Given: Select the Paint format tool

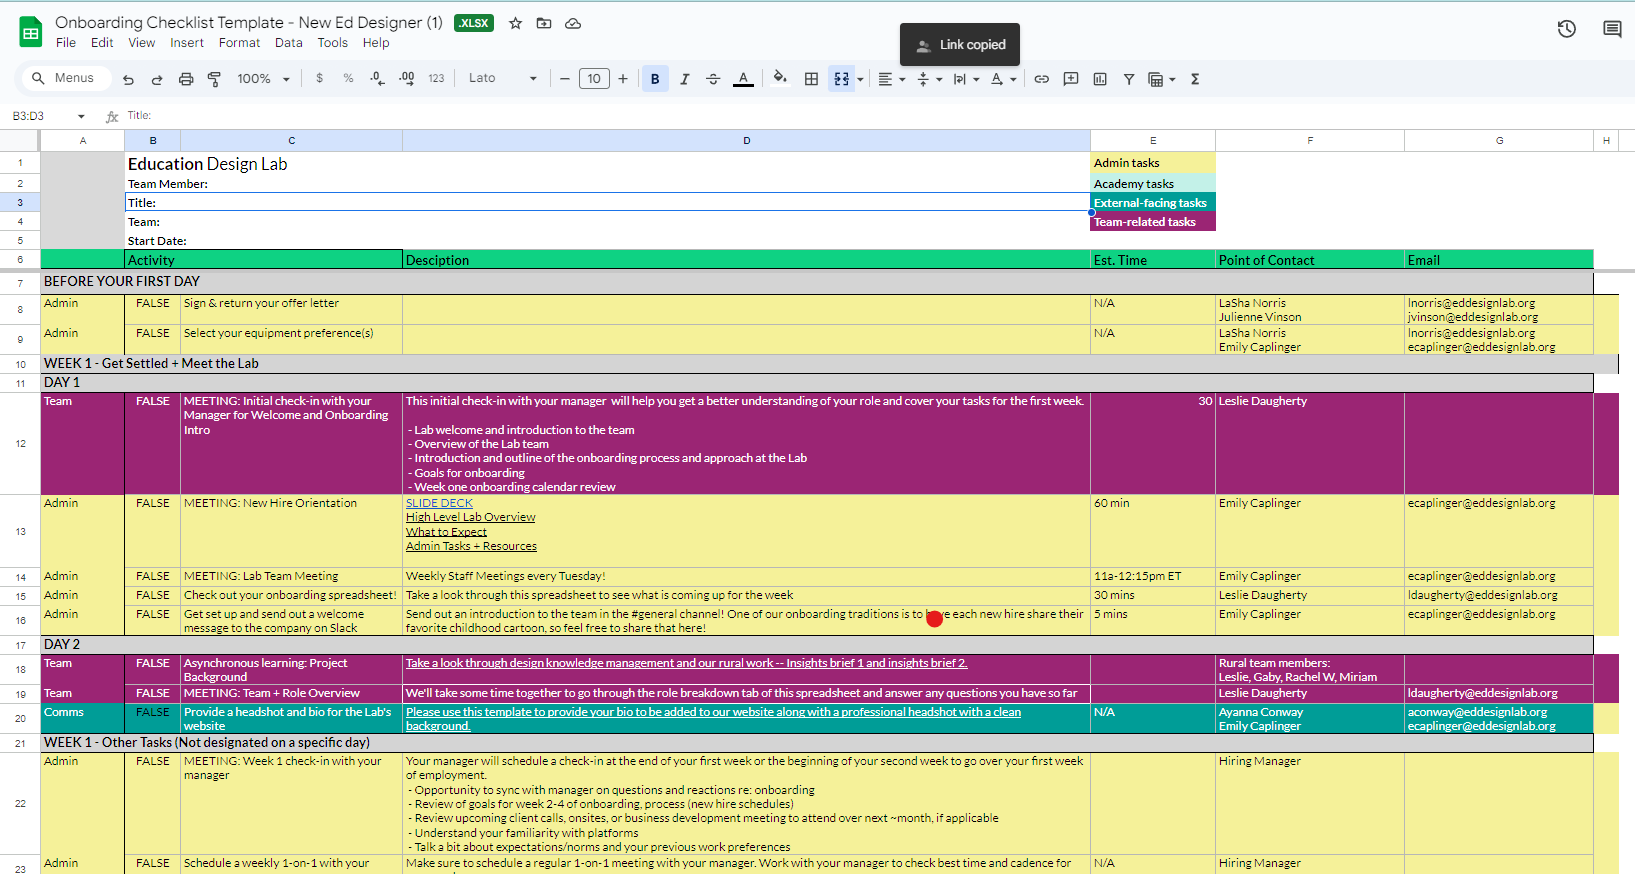Looking at the screenshot, I should [214, 79].
